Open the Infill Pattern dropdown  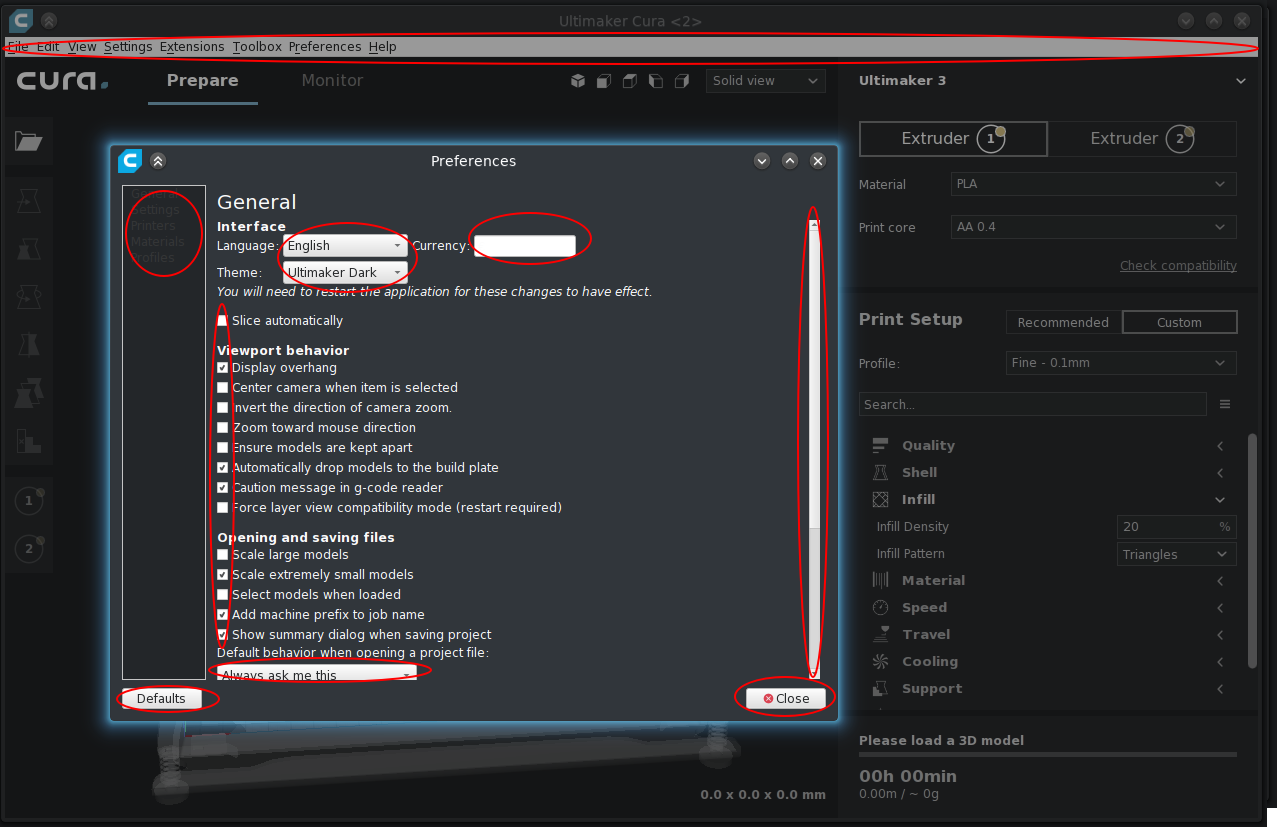(x=1176, y=553)
